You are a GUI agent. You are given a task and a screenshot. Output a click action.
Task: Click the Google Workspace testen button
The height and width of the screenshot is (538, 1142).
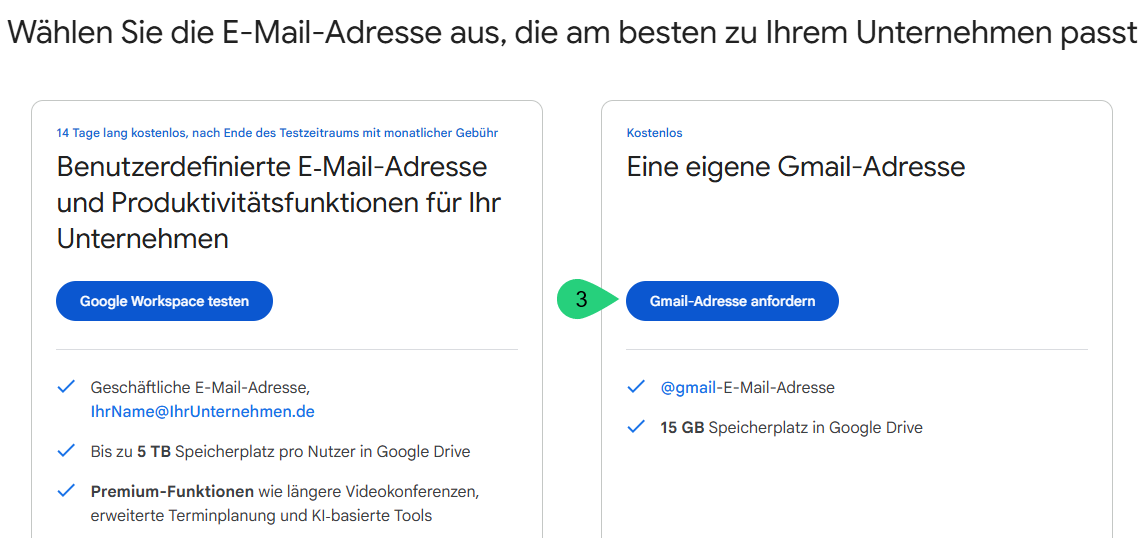[164, 301]
